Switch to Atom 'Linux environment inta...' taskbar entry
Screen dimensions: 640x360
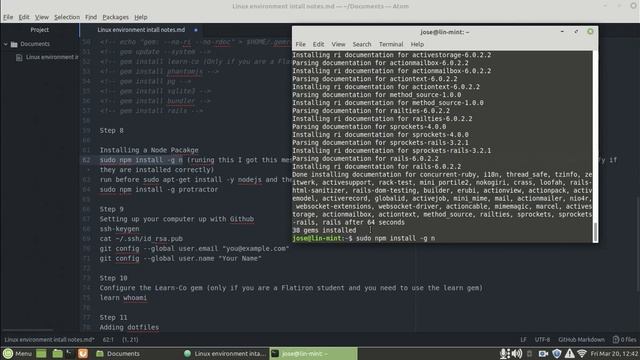pyautogui.click(x=225, y=353)
